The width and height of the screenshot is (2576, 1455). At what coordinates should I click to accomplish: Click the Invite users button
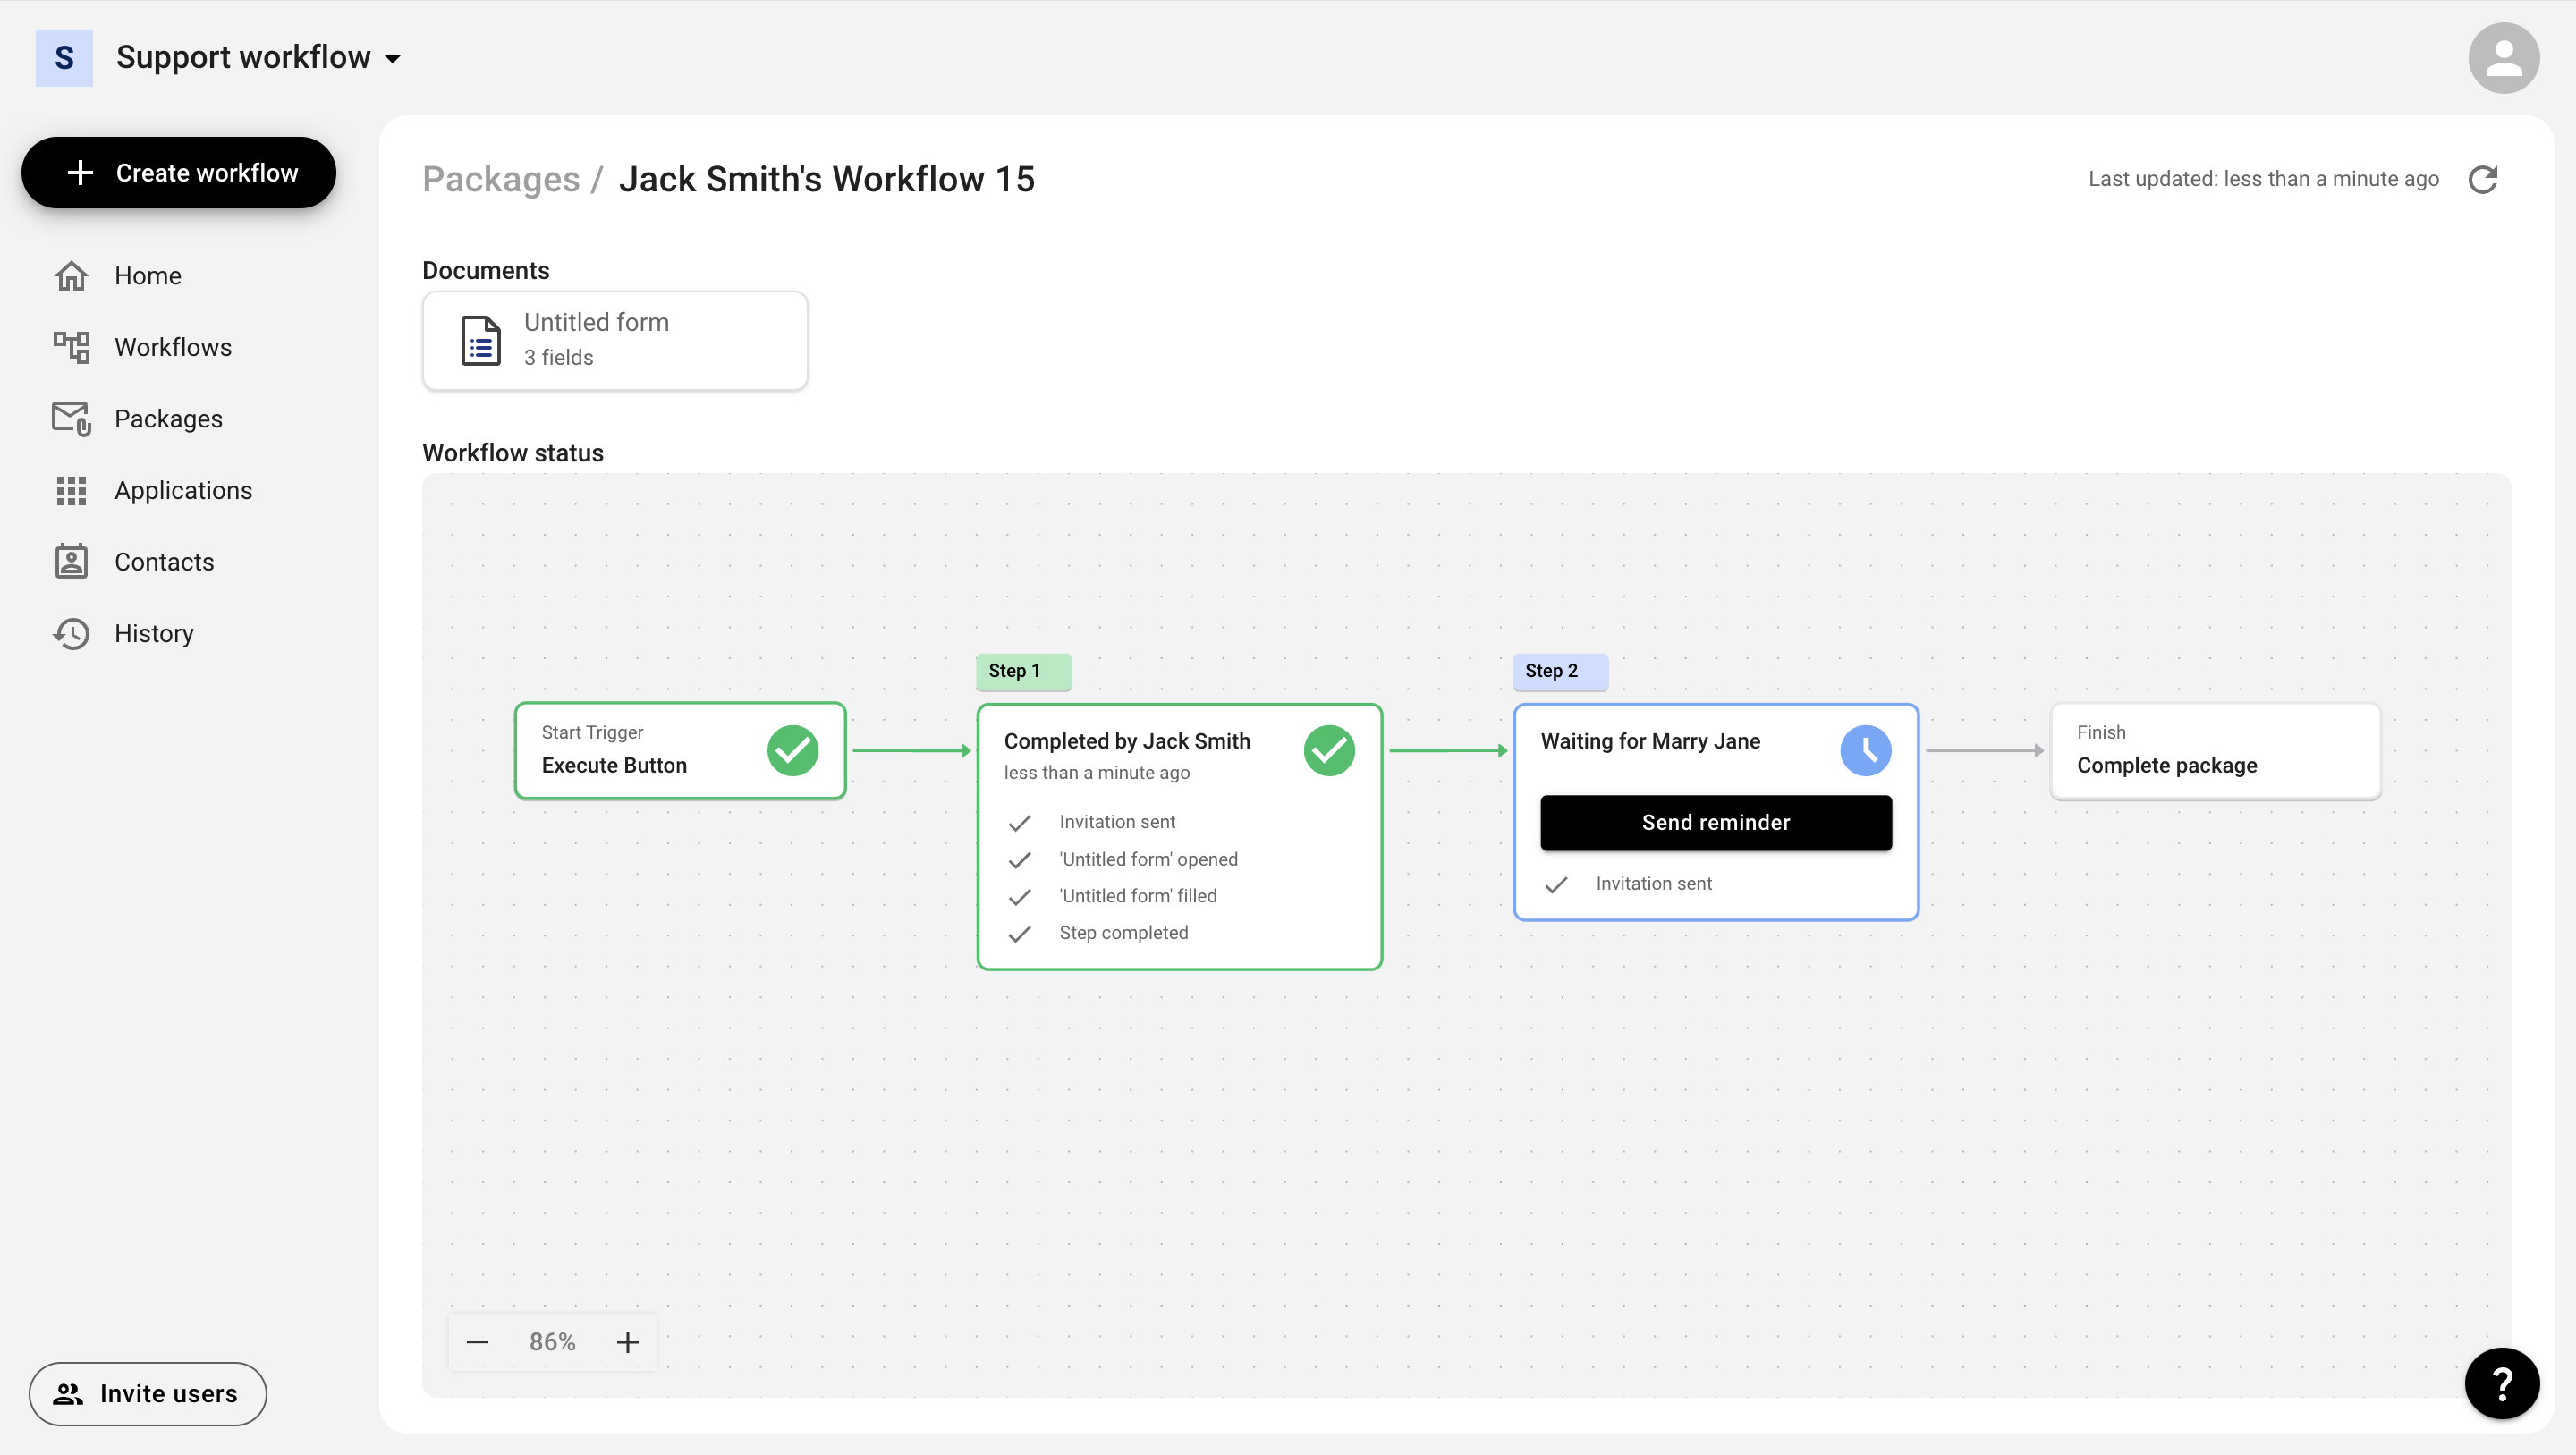coord(148,1393)
